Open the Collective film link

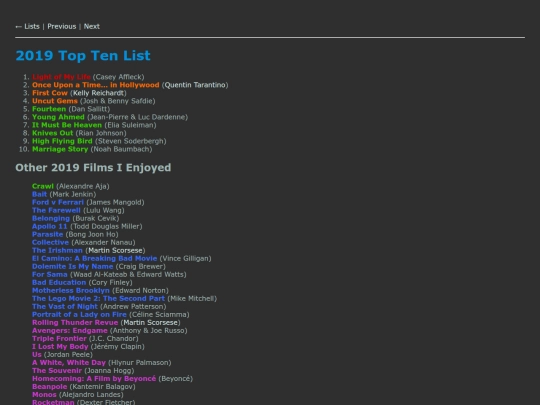[x=50, y=242]
